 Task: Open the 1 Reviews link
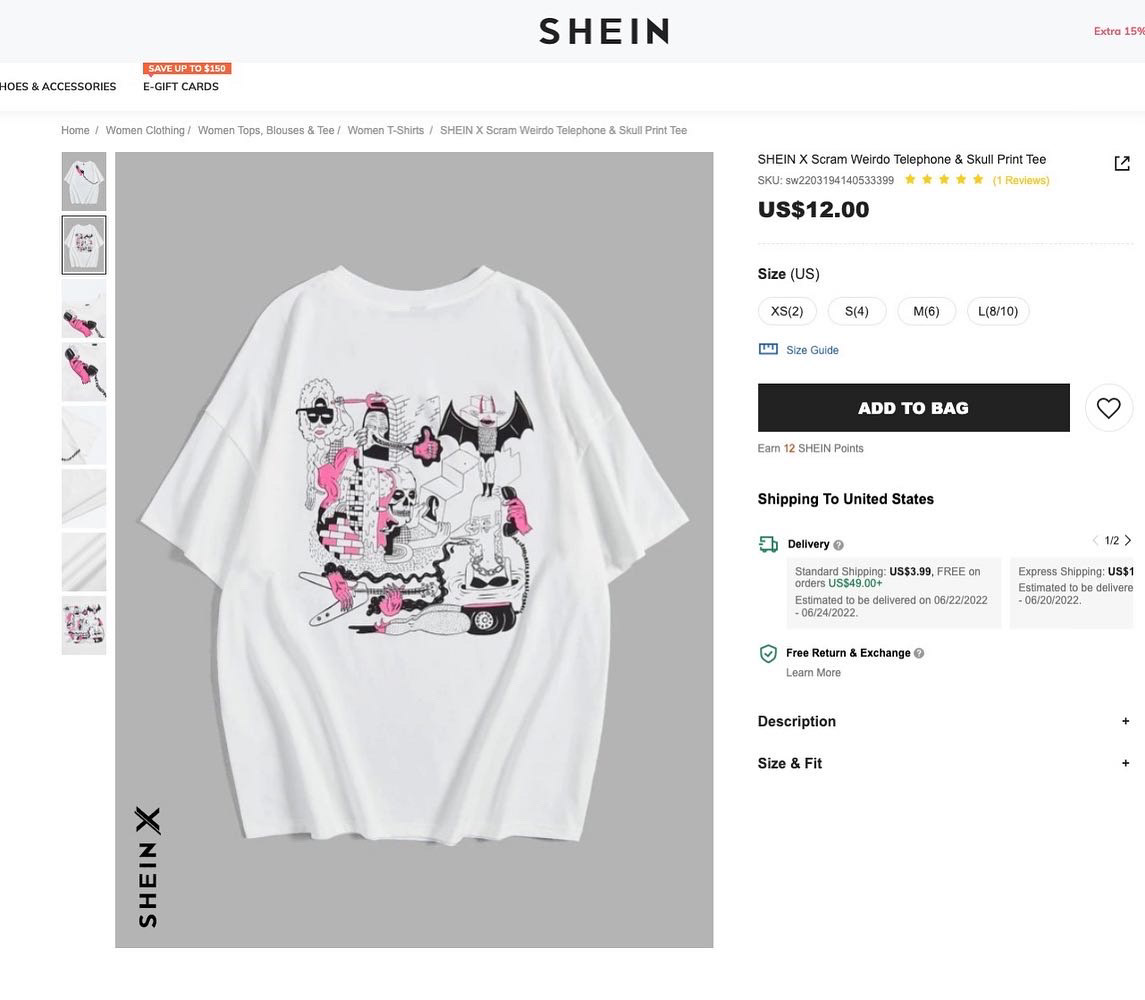[x=1020, y=181]
